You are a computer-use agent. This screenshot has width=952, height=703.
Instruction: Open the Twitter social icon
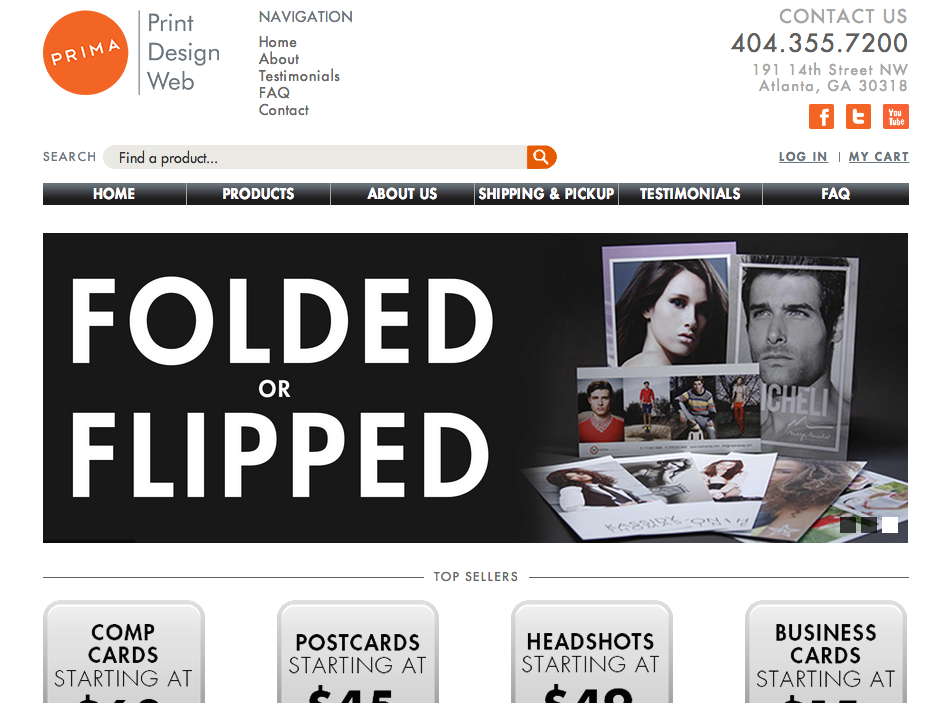tap(858, 117)
